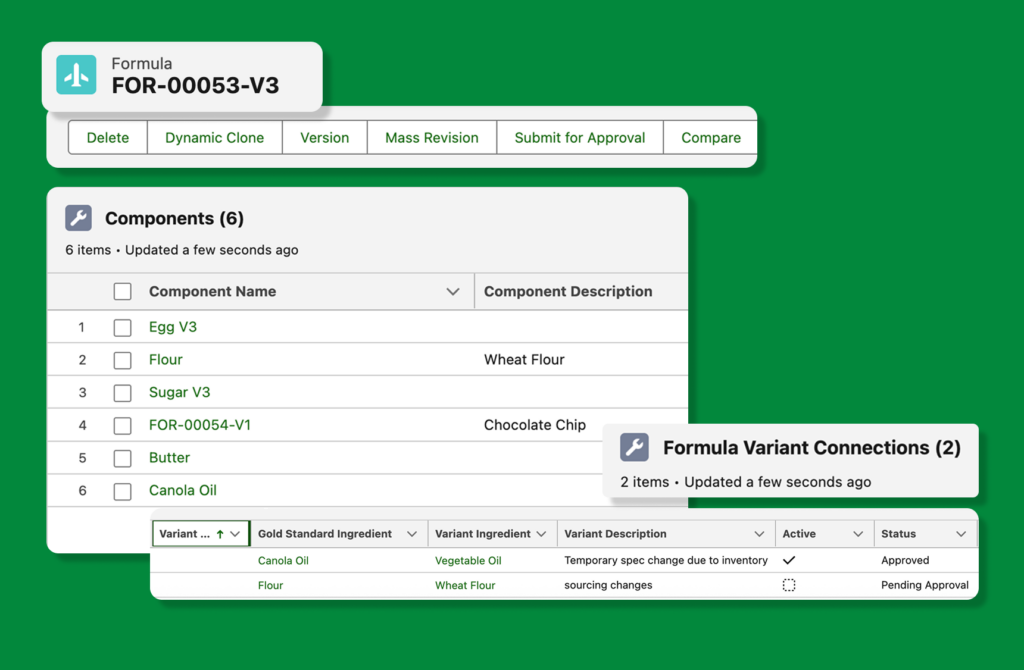Click the Active checkmark for Canola Oil
The width and height of the screenshot is (1024, 670).
(789, 560)
